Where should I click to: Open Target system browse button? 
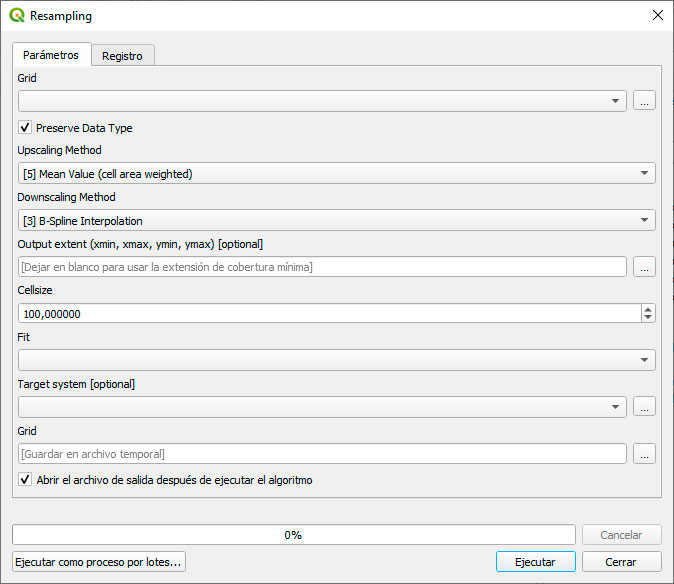[x=644, y=407]
